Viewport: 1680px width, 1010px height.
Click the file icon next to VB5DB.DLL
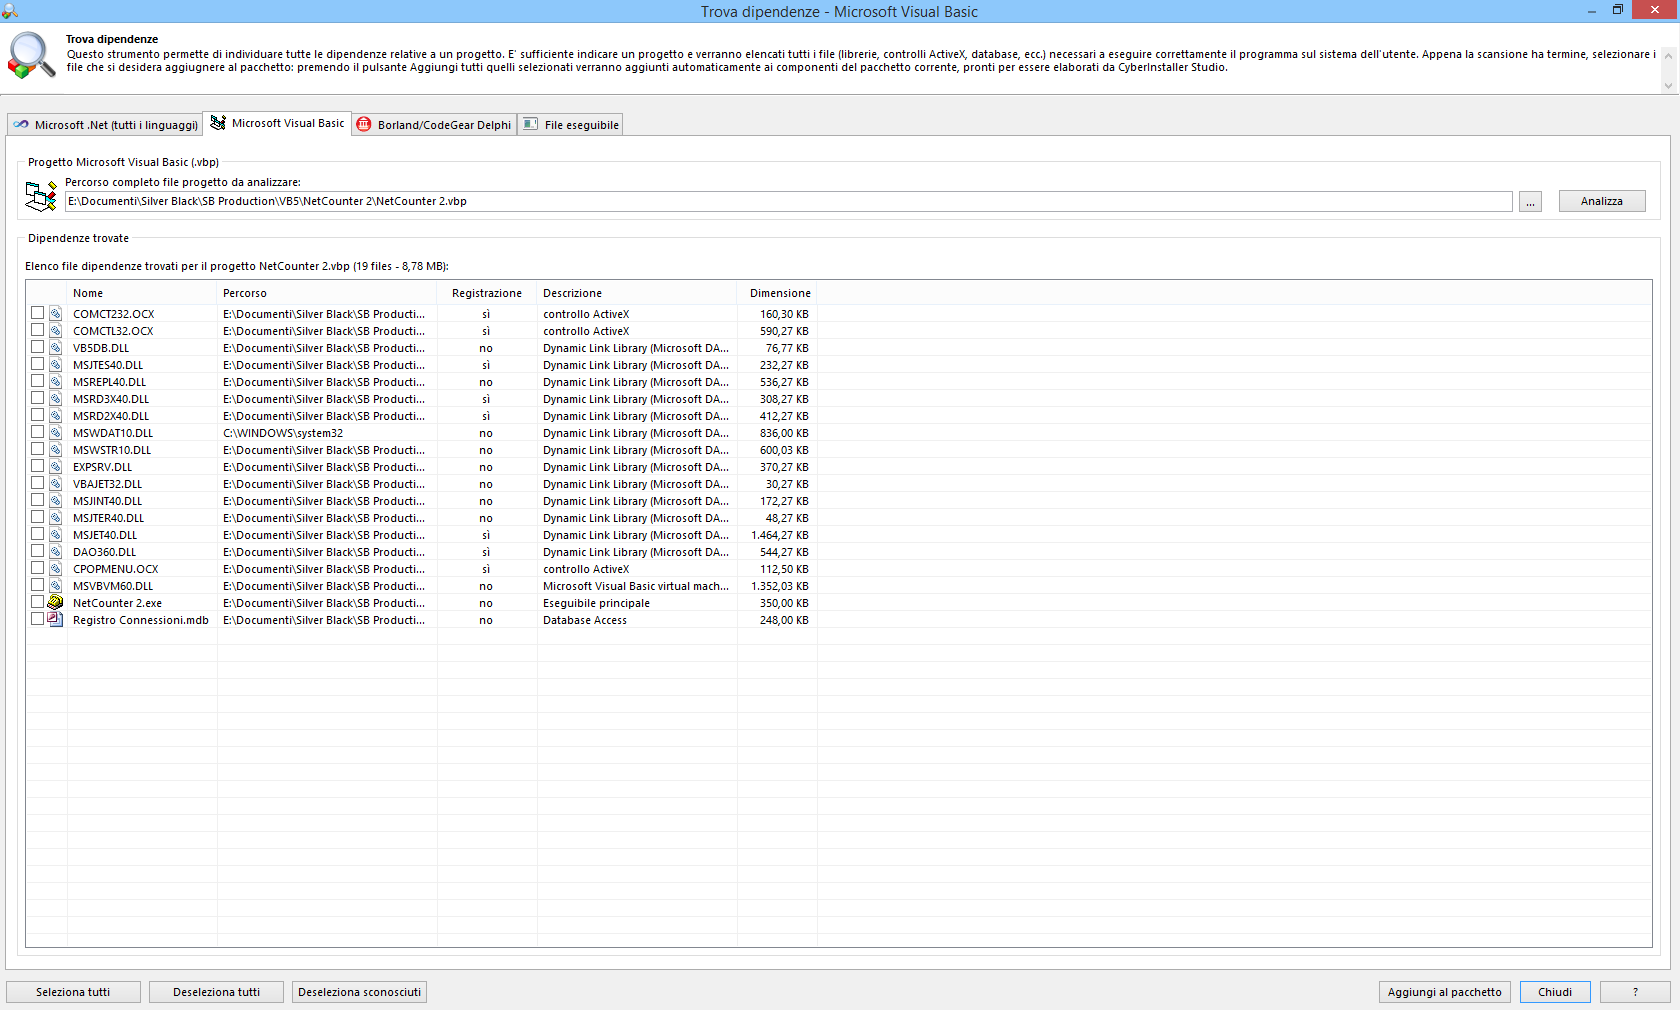tap(56, 348)
